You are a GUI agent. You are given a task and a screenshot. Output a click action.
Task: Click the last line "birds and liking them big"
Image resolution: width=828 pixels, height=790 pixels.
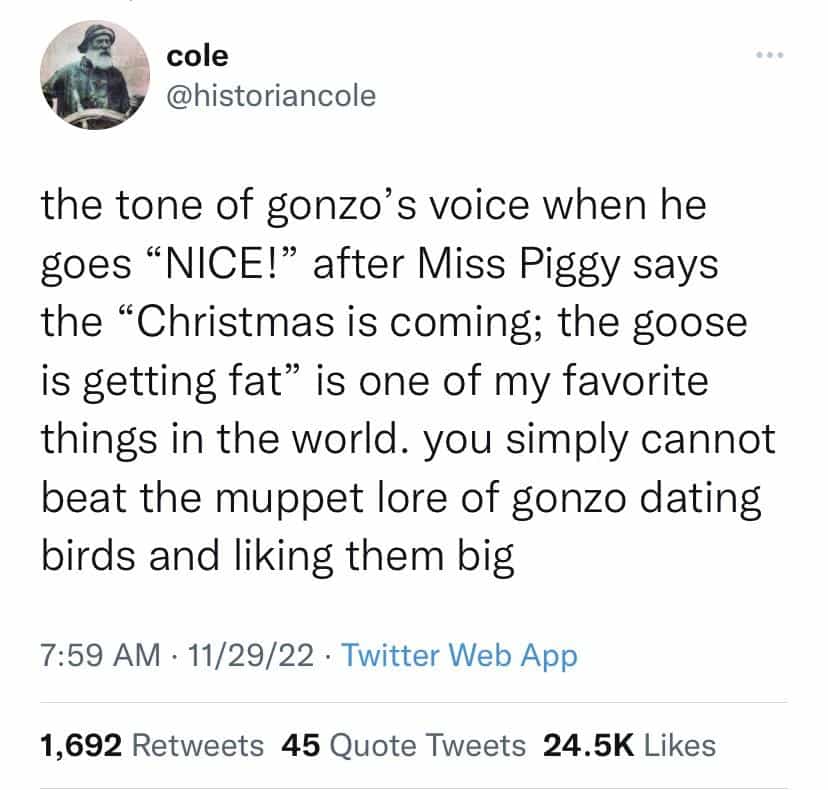(x=277, y=557)
